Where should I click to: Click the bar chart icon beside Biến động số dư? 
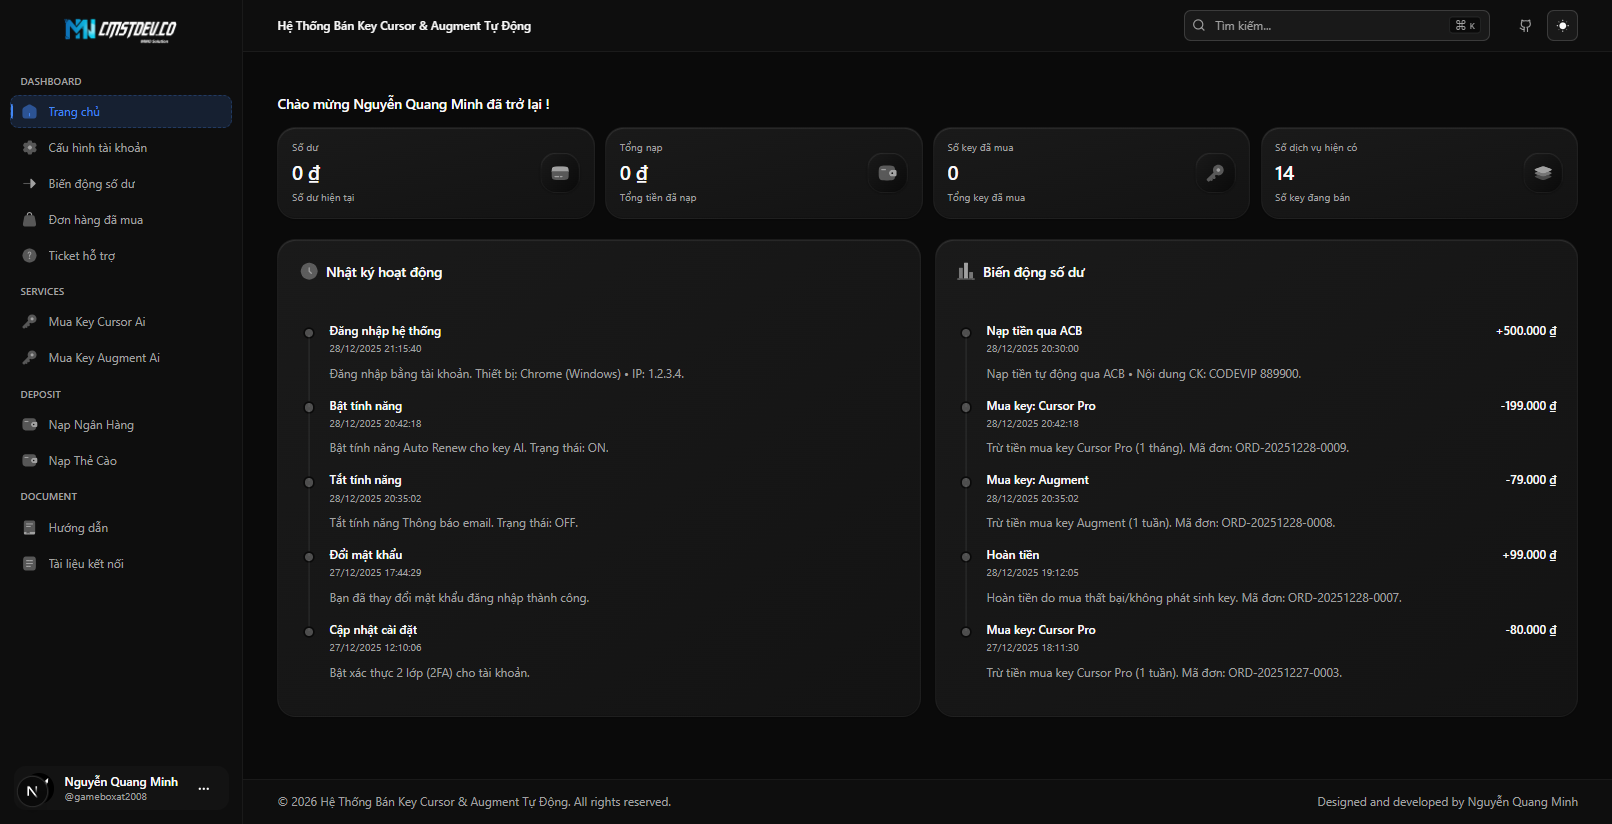(x=965, y=272)
